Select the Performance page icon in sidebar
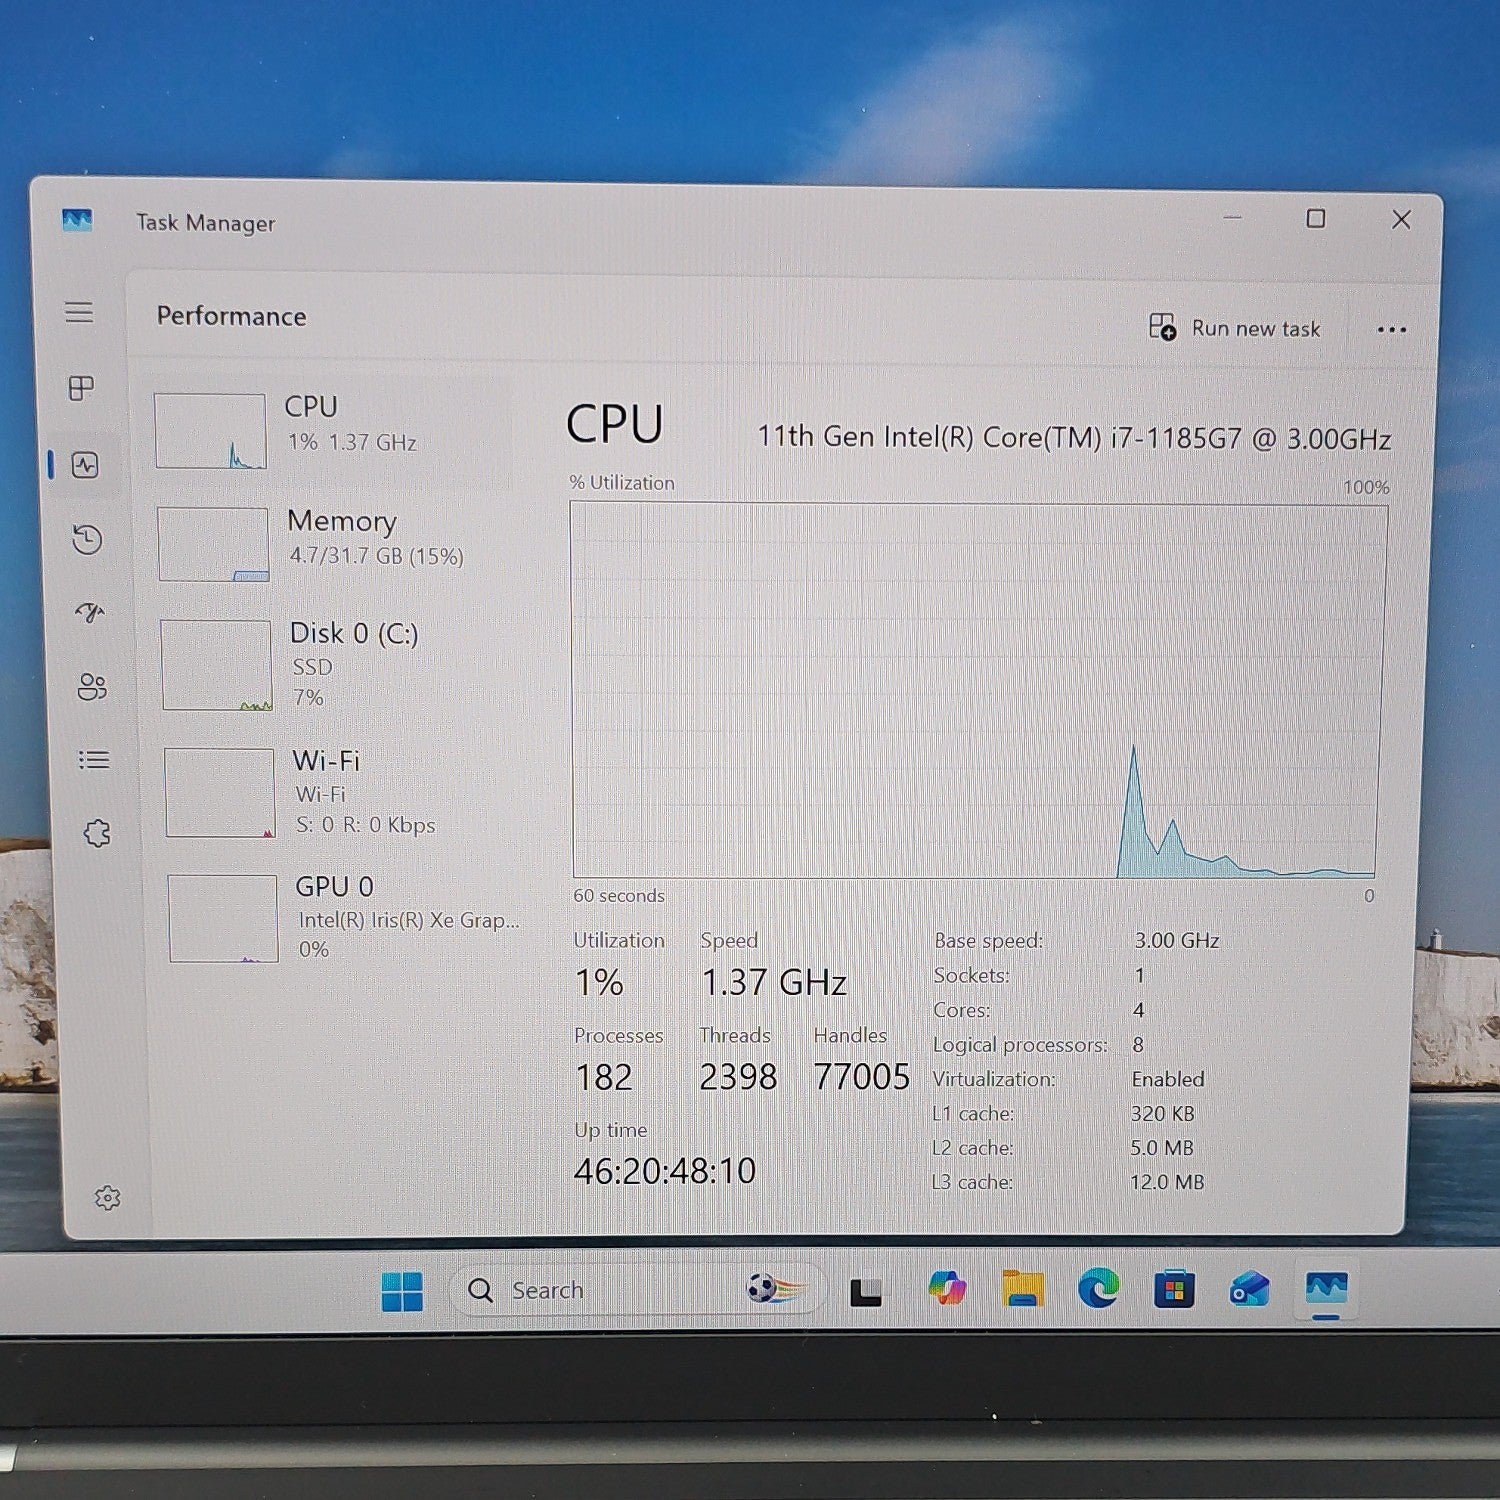 point(85,465)
